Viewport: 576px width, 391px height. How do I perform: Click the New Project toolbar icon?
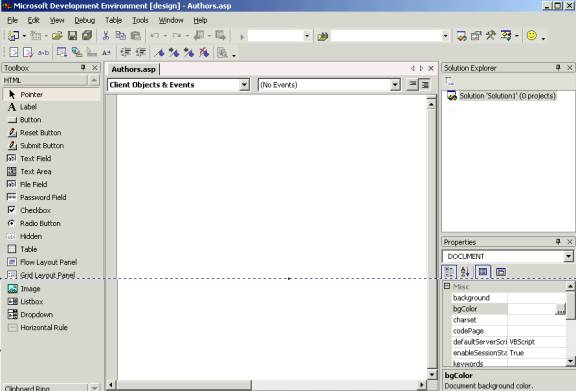14,36
